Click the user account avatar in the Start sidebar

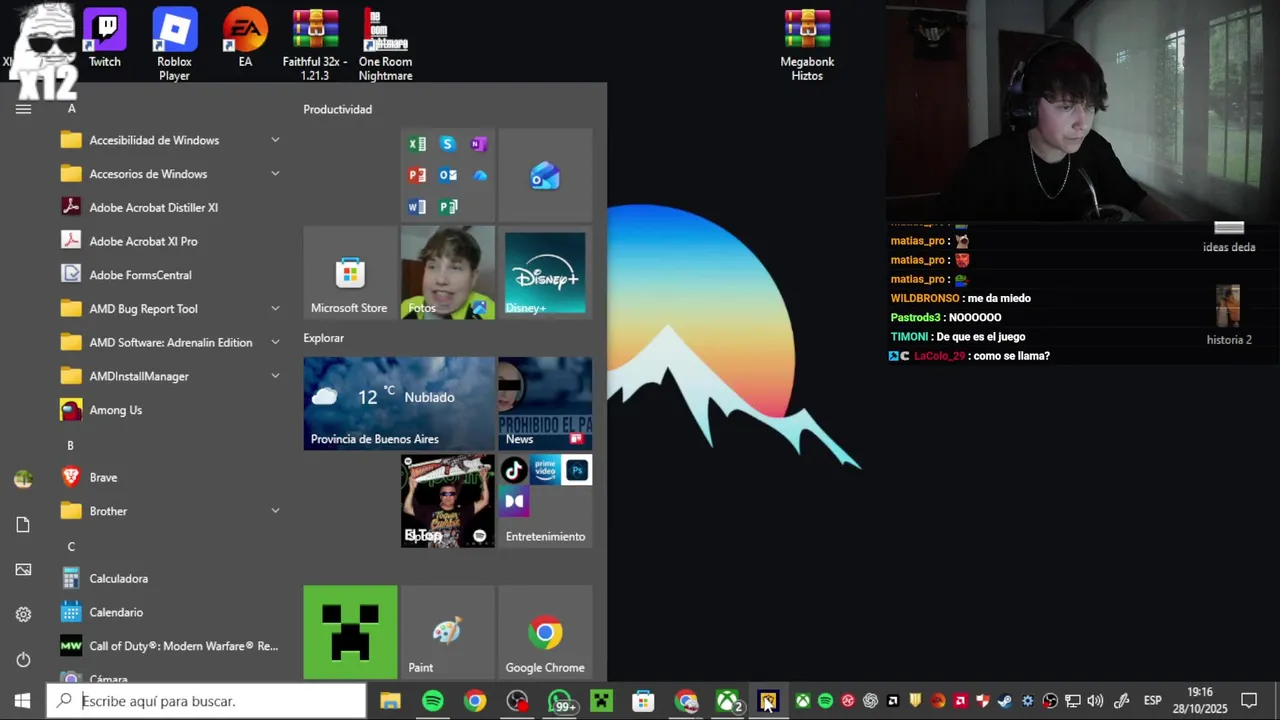pyautogui.click(x=23, y=480)
